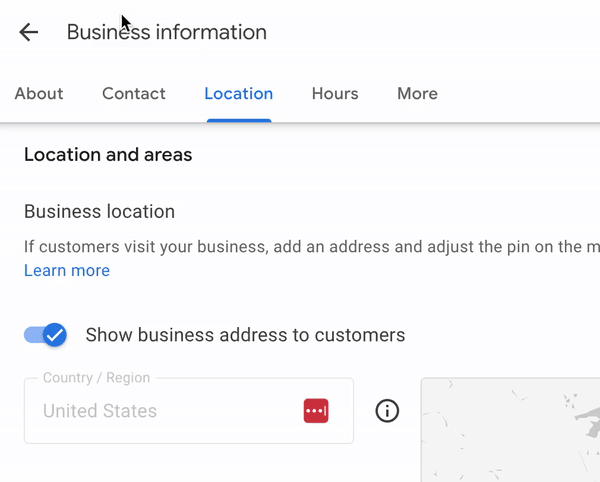Image resolution: width=600 pixels, height=482 pixels.
Task: Open the About tab
Action: click(39, 94)
